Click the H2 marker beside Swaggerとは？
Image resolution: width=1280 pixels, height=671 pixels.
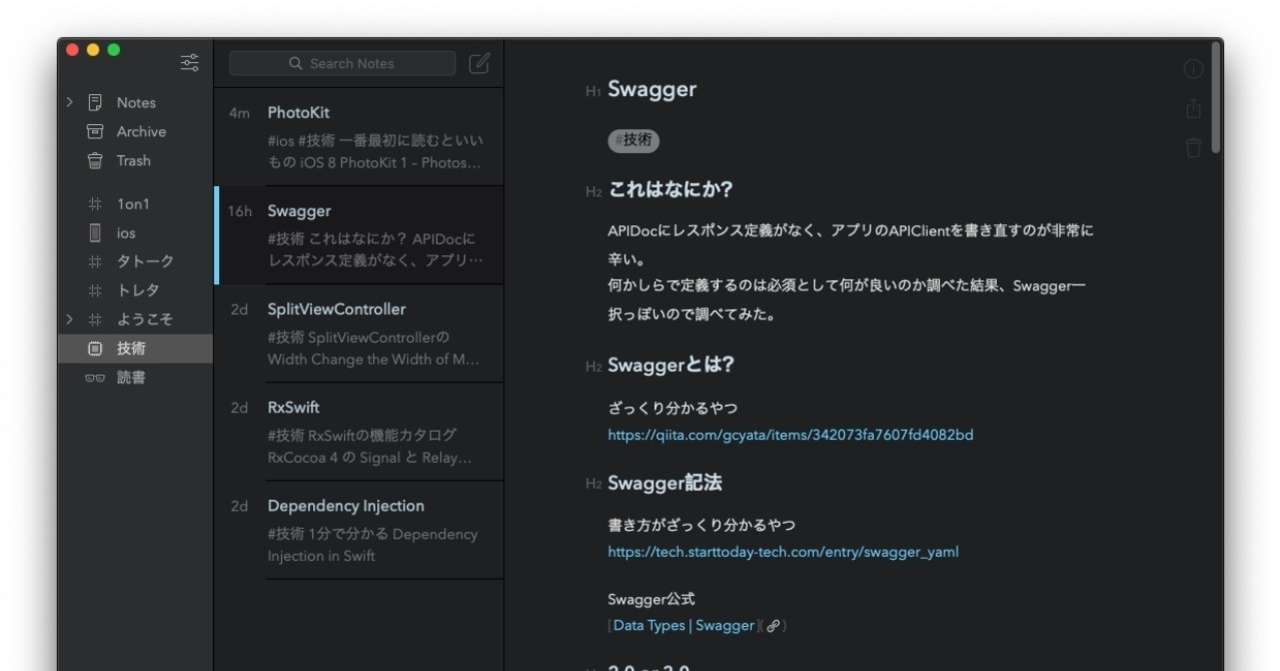[x=593, y=367]
